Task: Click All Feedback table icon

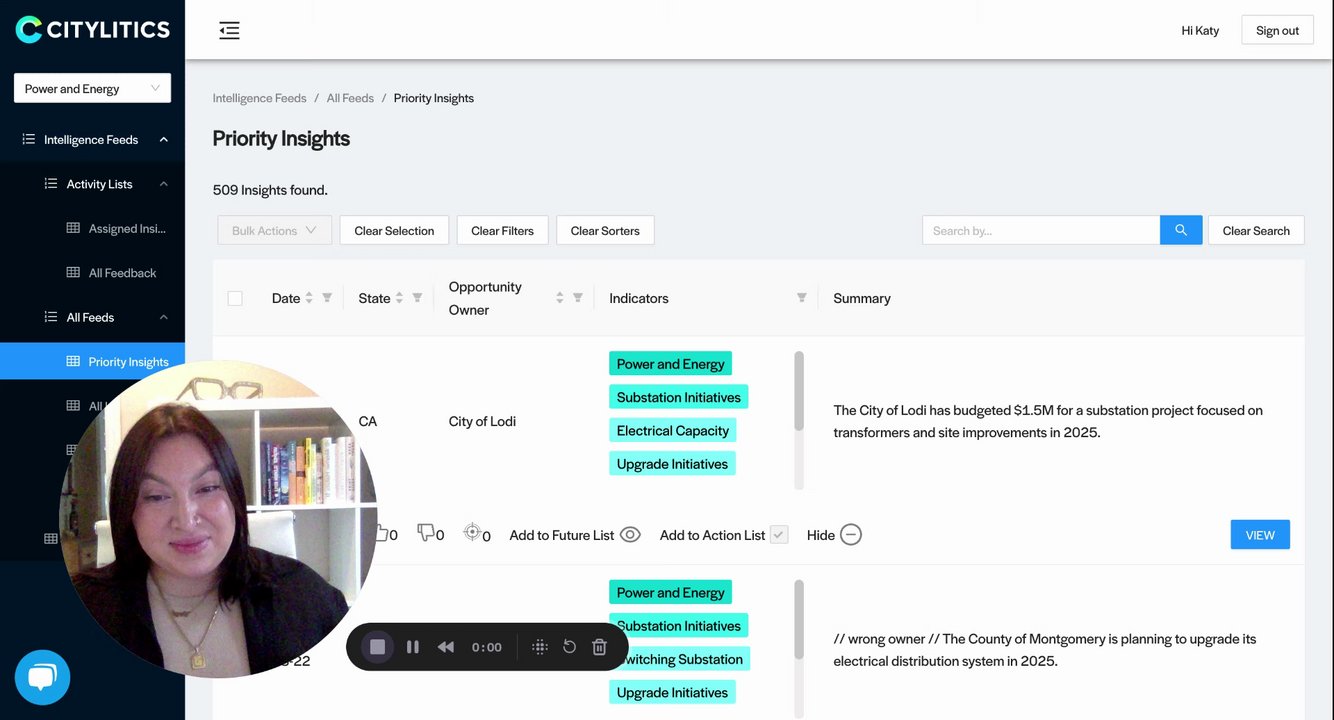Action: [x=73, y=272]
